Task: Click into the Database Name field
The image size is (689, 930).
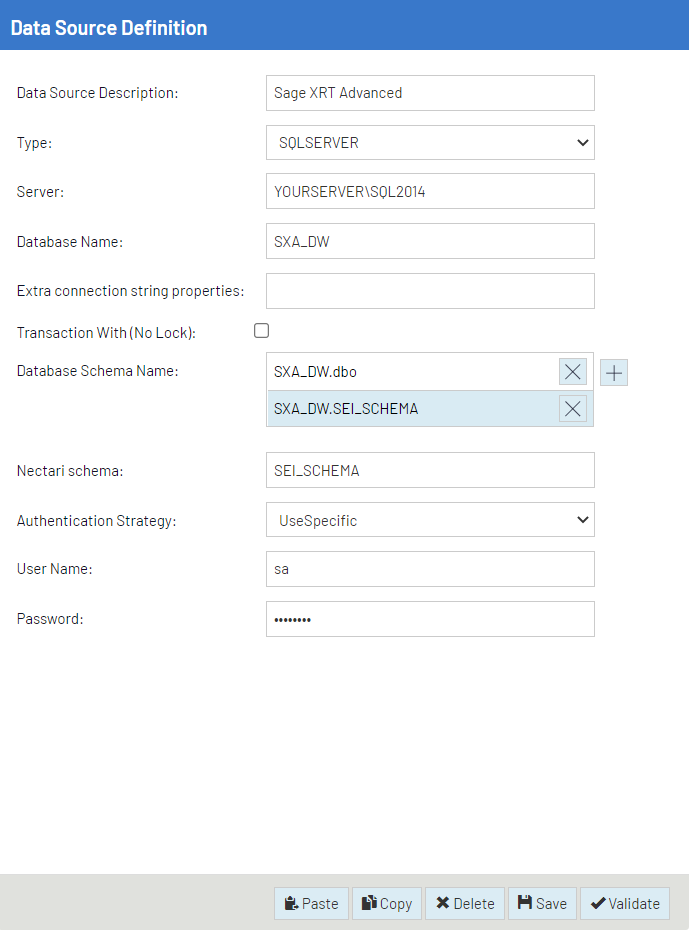Action: pyautogui.click(x=430, y=241)
